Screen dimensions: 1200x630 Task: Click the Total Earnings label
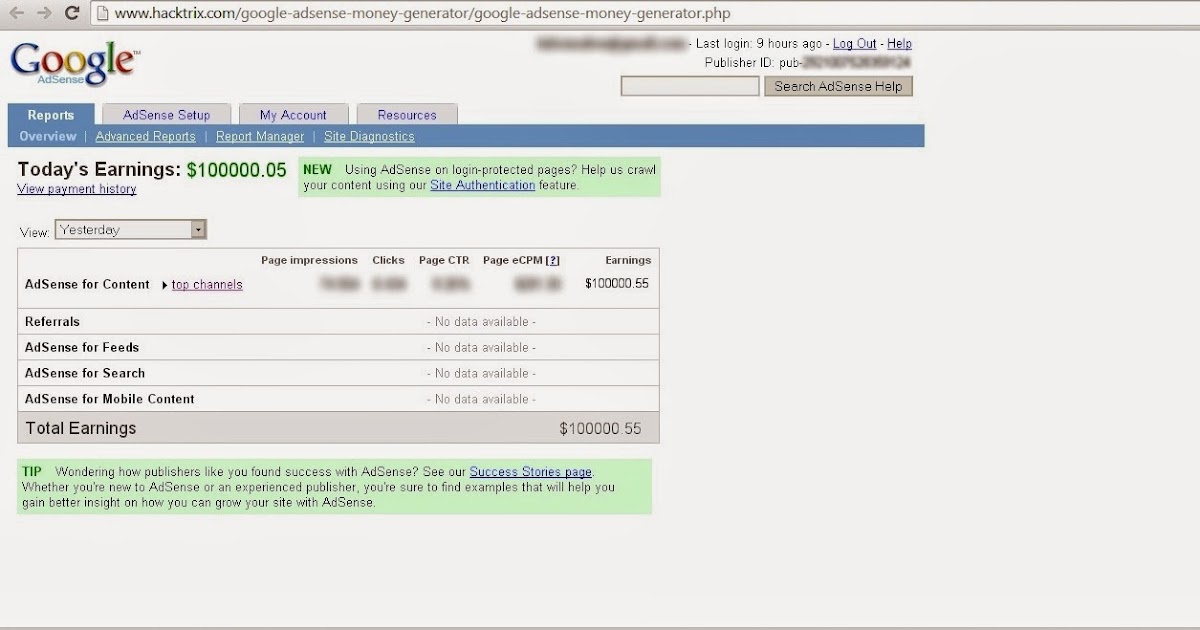click(x=80, y=428)
